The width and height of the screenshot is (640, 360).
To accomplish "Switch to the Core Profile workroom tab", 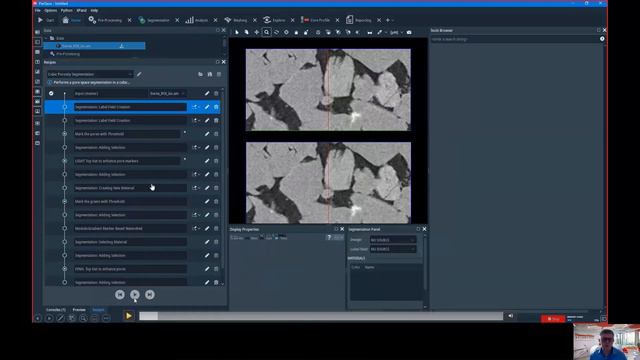I will pyautogui.click(x=316, y=20).
